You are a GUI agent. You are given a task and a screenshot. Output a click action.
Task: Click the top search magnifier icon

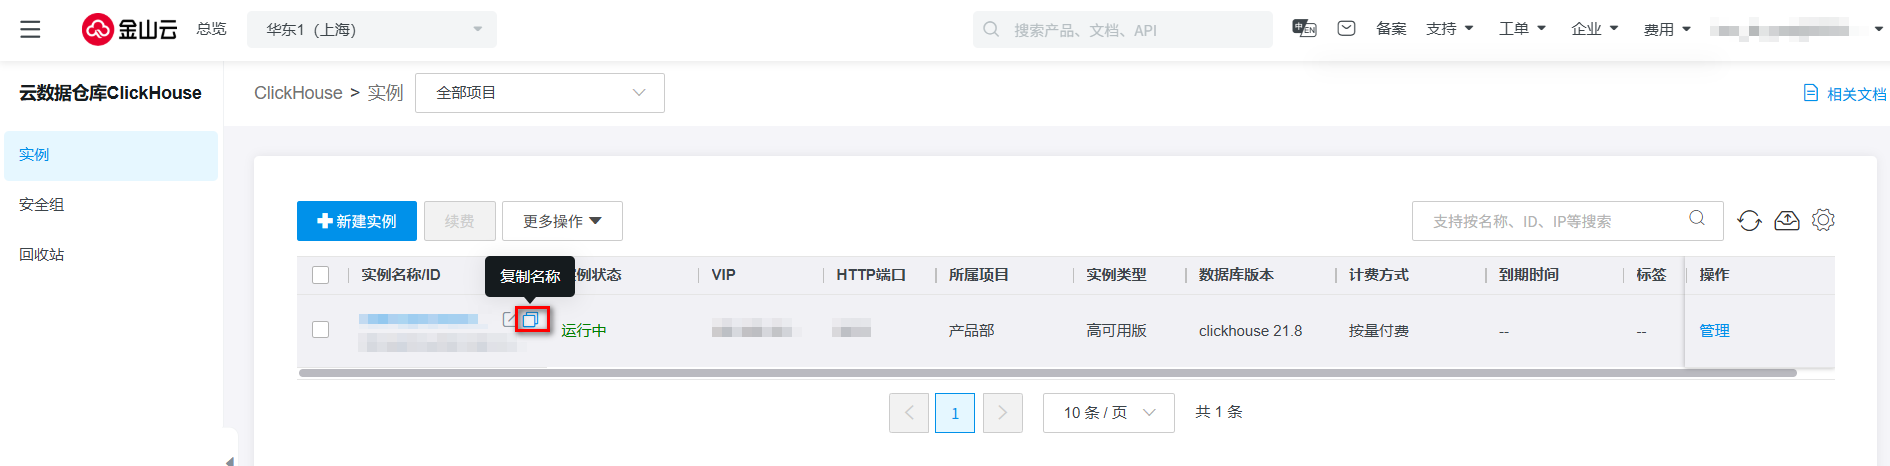coord(991,29)
